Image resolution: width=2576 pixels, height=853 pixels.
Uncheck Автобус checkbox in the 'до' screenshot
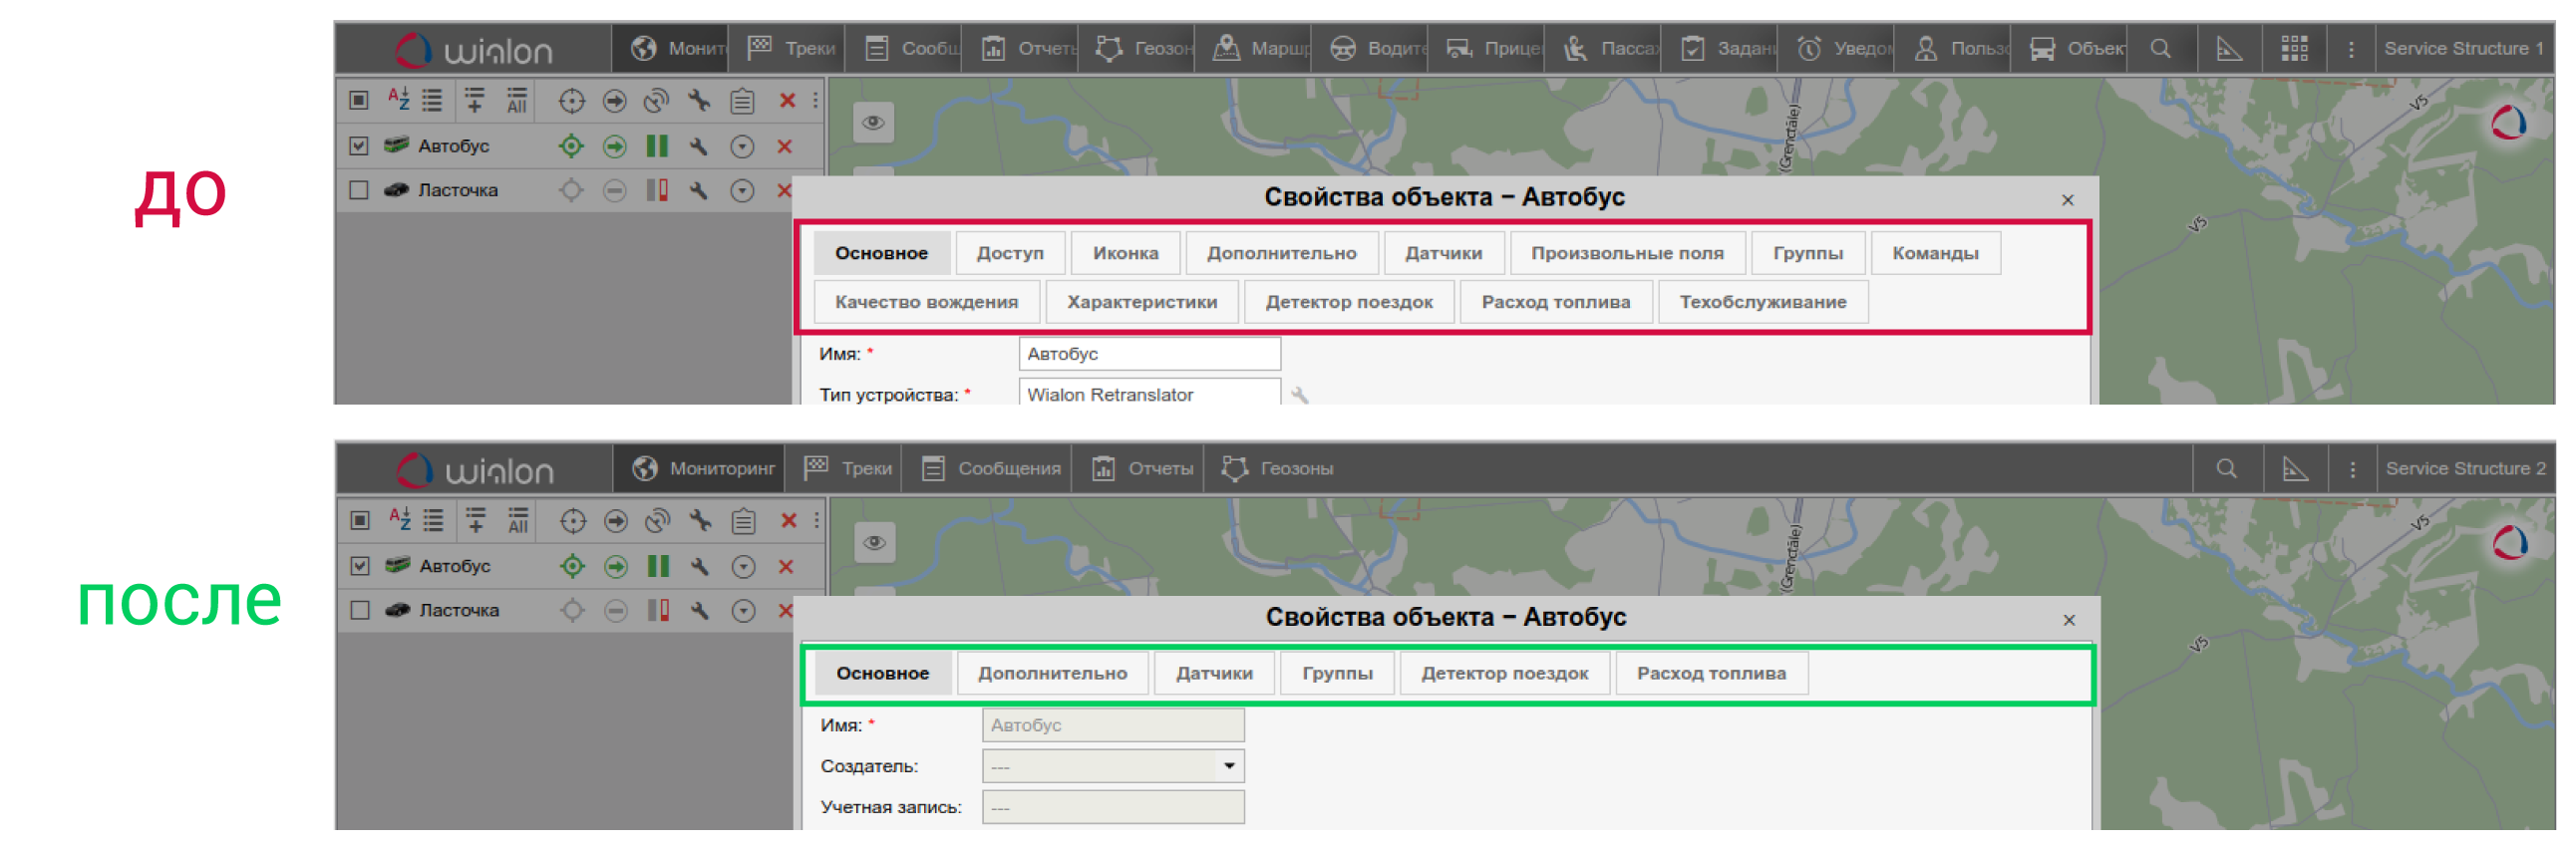[359, 146]
